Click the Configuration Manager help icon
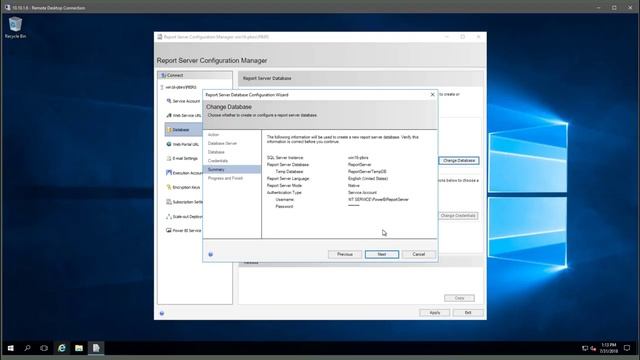Screen dimensions: 640x360 click(x=162, y=313)
